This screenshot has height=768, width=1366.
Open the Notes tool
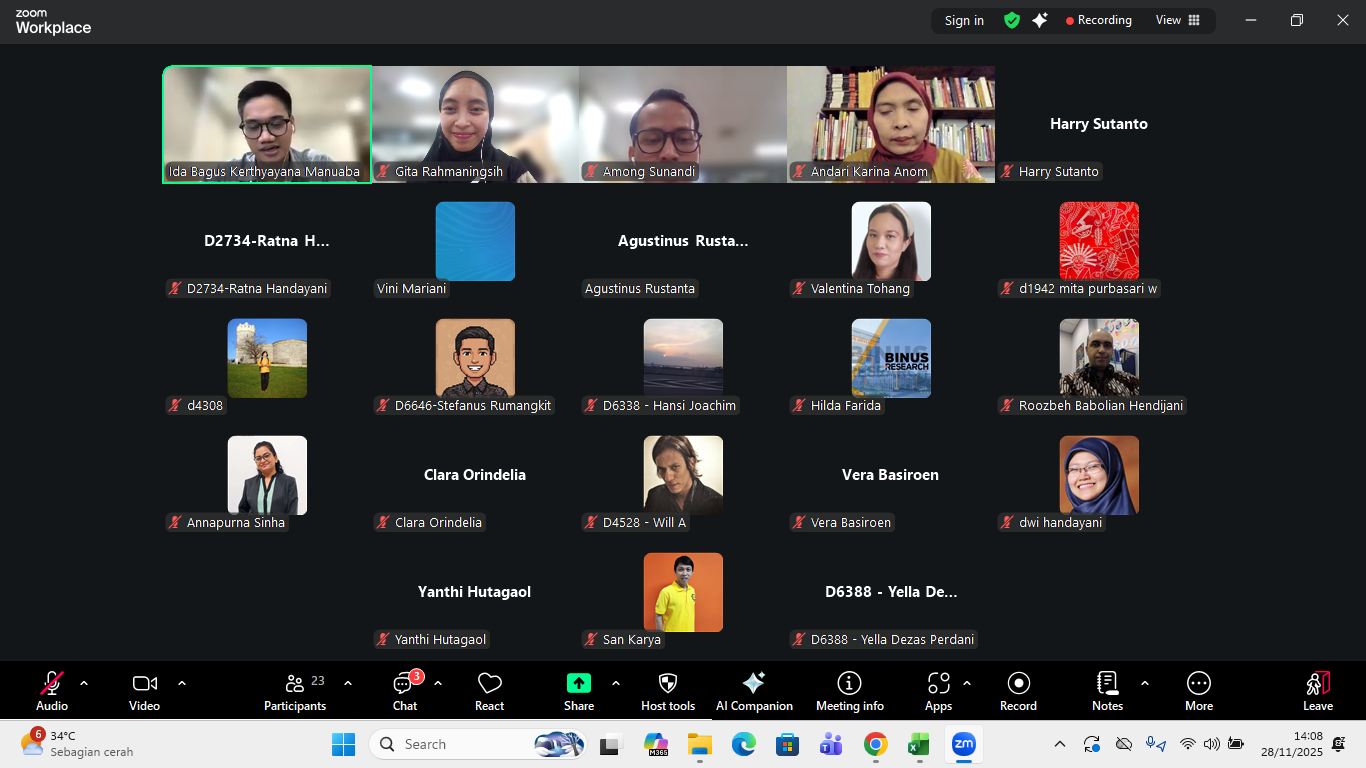[x=1107, y=691]
